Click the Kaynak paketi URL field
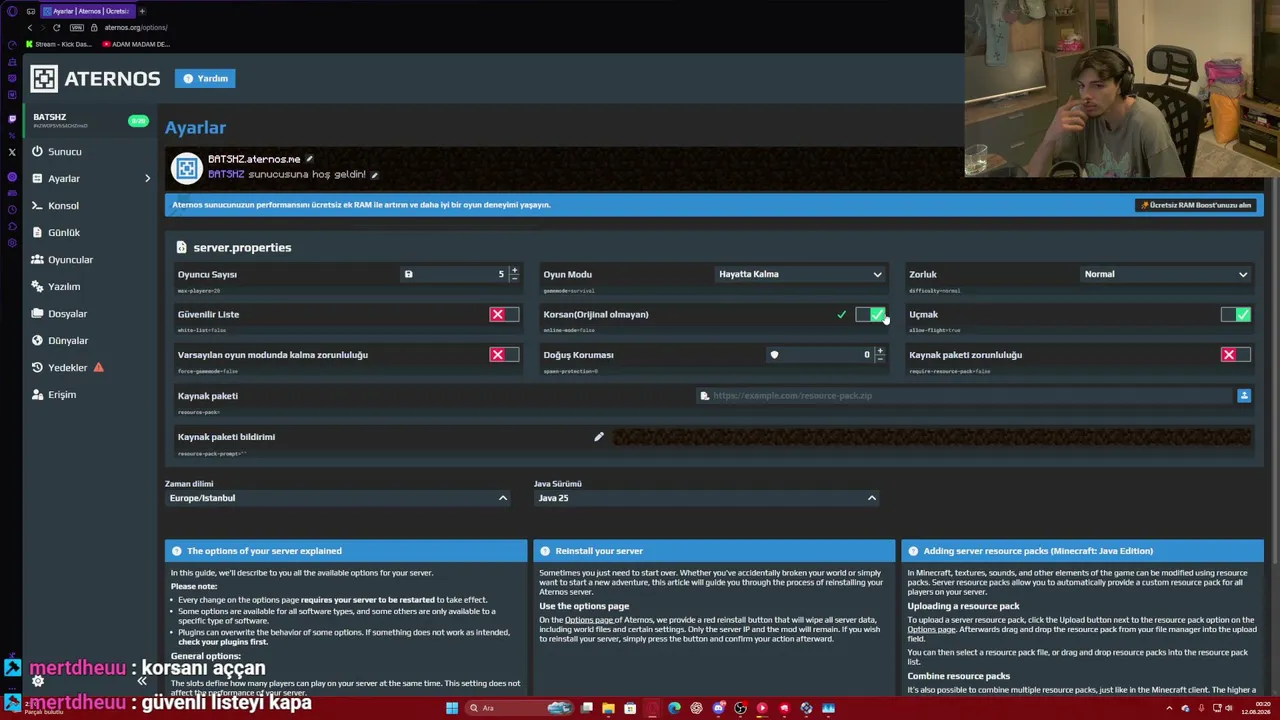 (x=966, y=396)
